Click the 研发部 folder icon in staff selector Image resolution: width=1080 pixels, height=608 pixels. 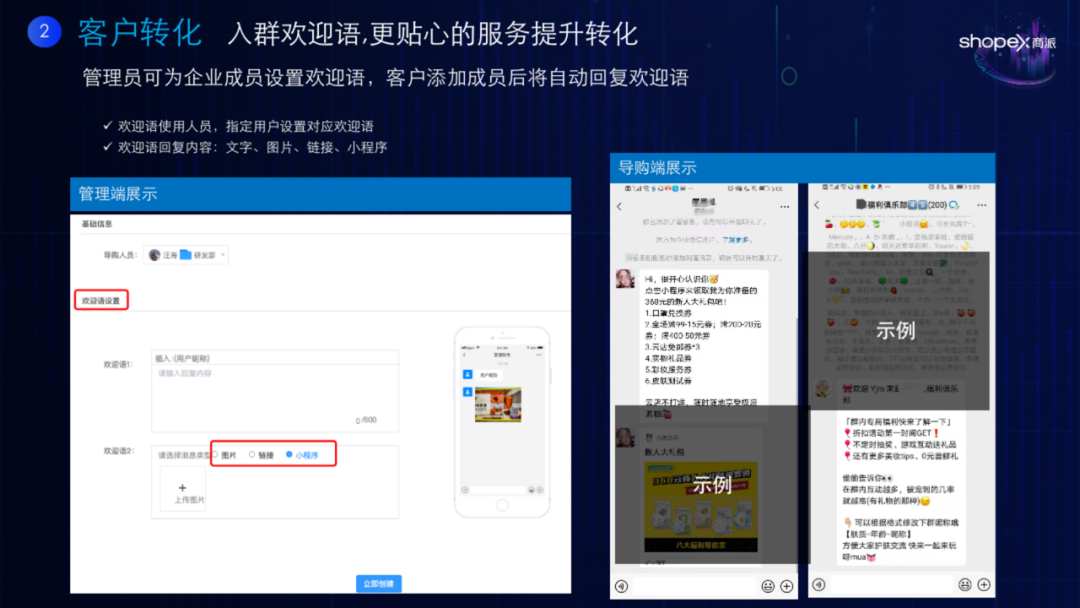click(185, 255)
